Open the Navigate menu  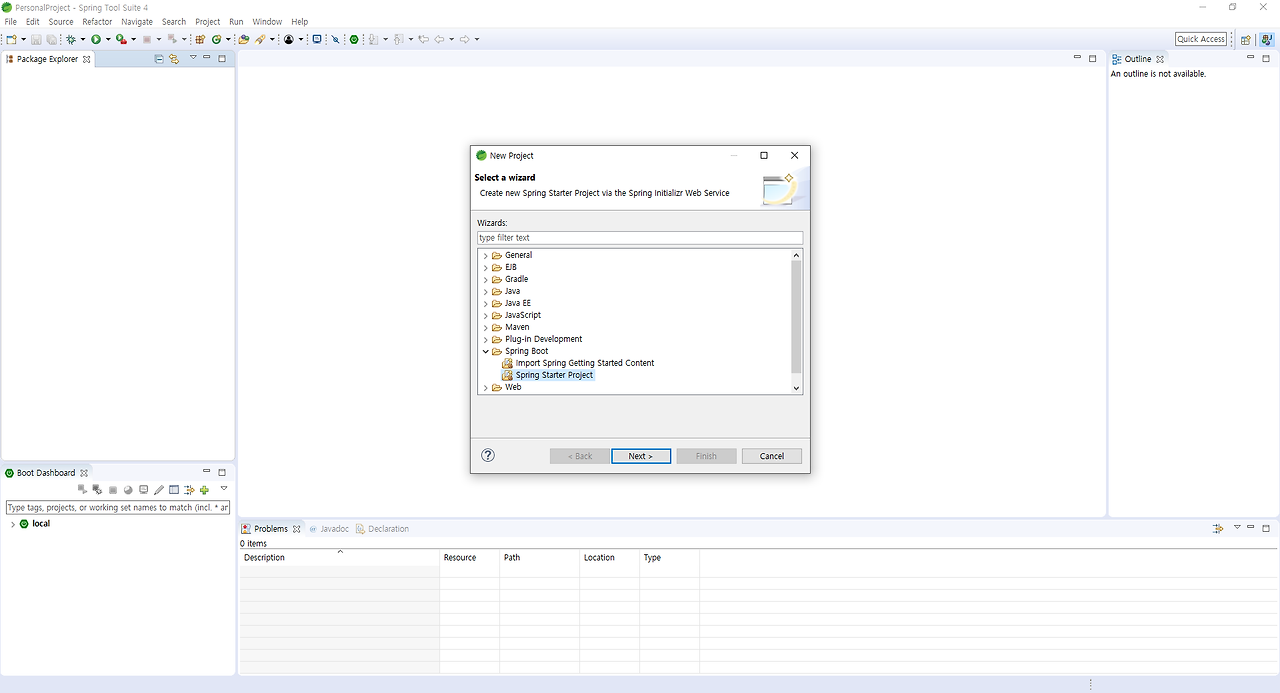(x=137, y=21)
